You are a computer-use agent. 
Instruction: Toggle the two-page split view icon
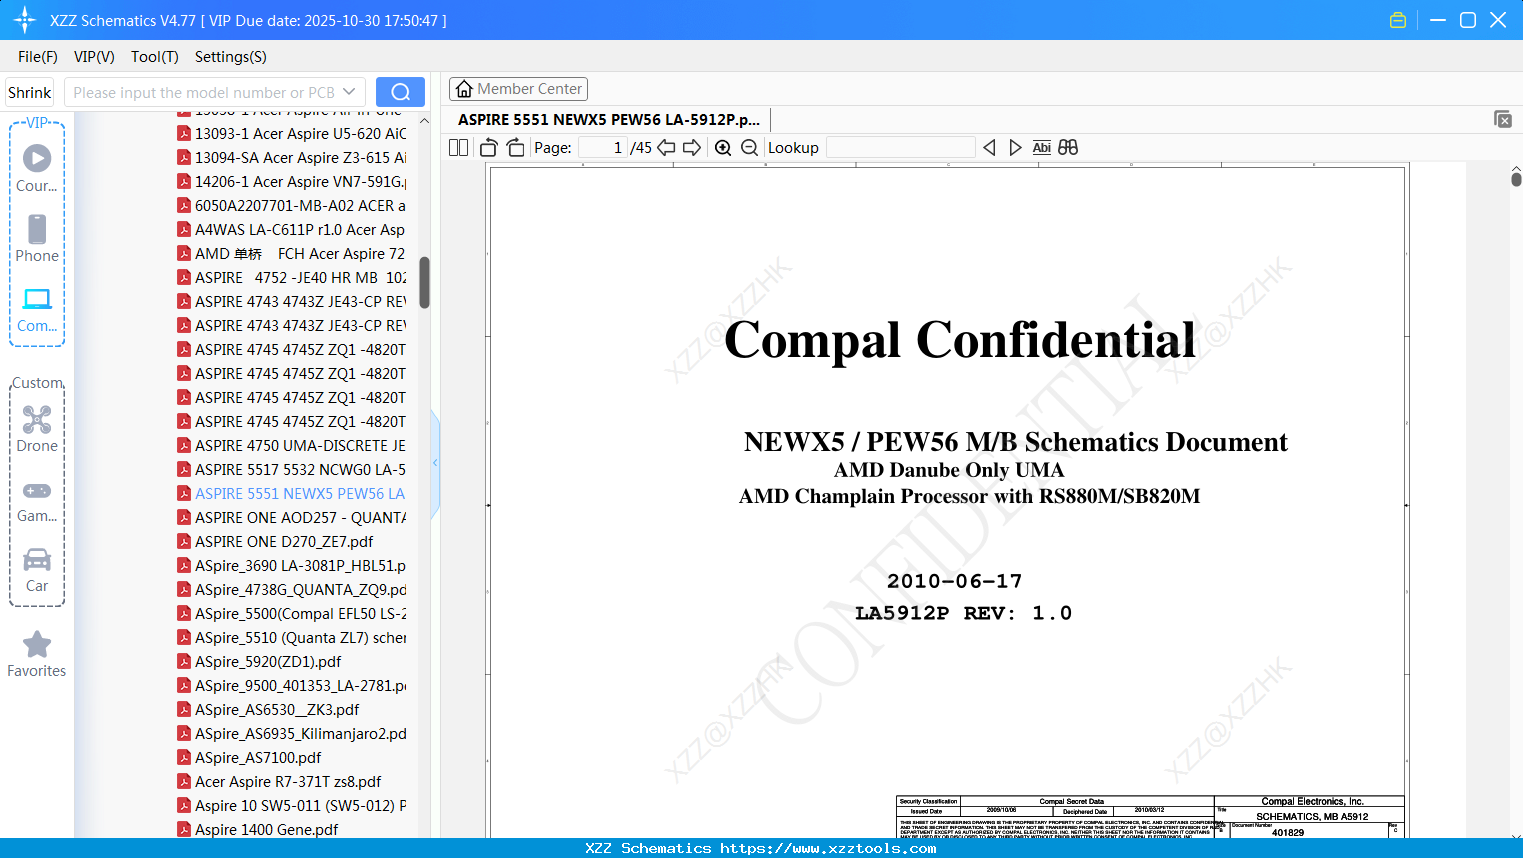pos(459,147)
